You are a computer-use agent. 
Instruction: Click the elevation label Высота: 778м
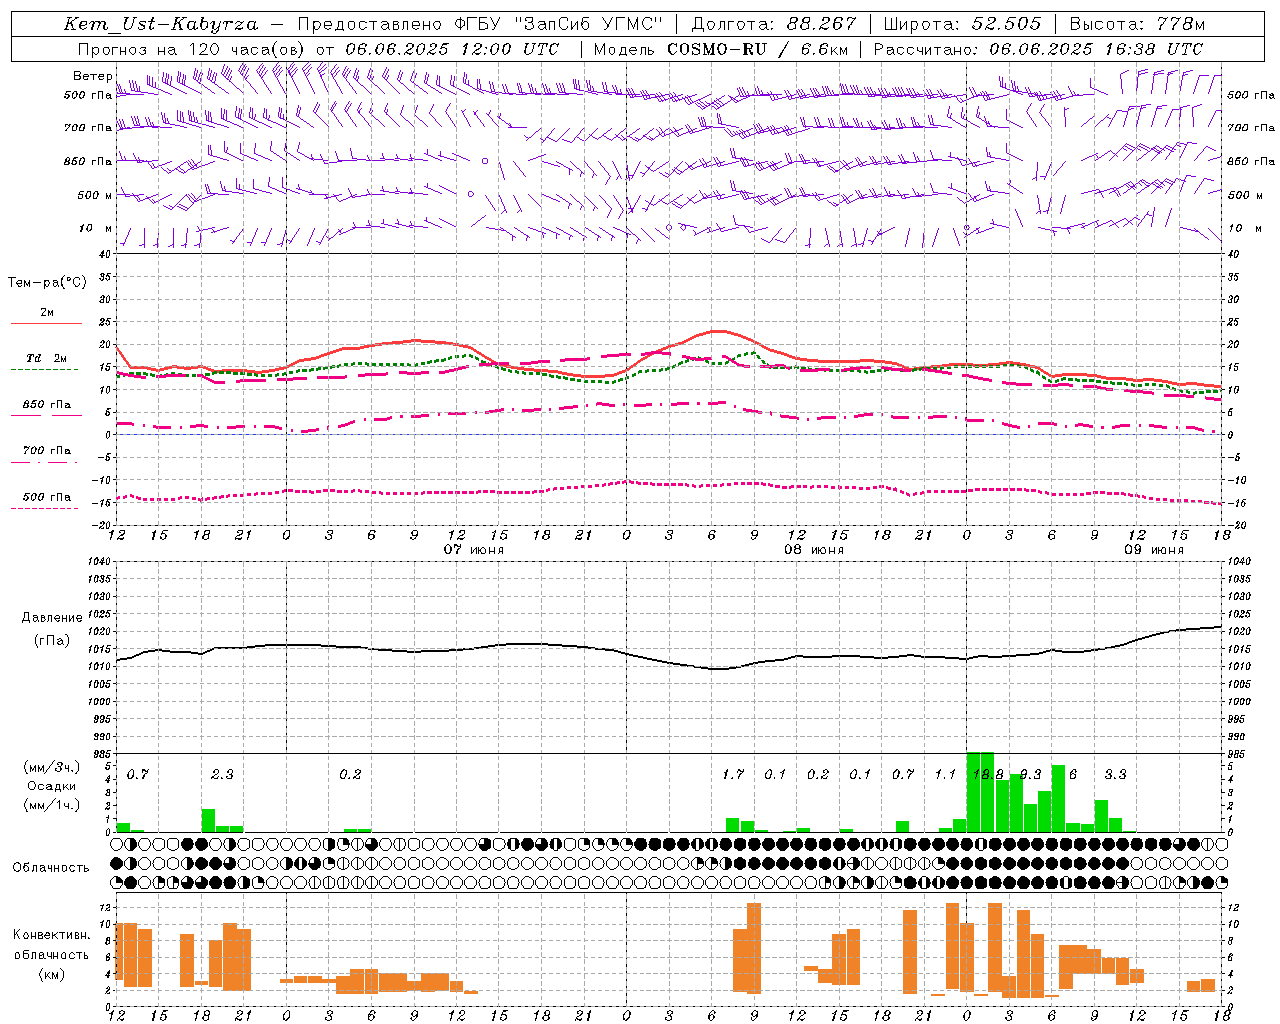1137,24
